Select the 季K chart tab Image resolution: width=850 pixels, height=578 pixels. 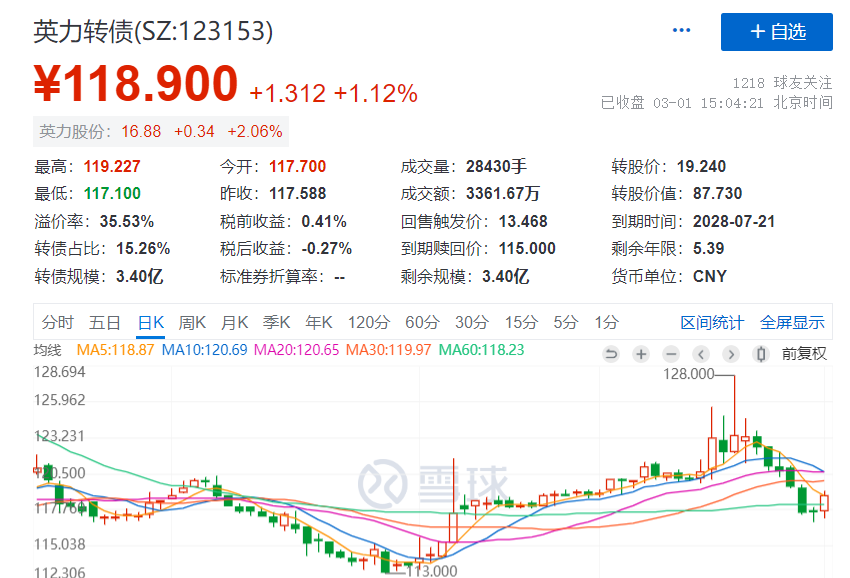point(276,322)
